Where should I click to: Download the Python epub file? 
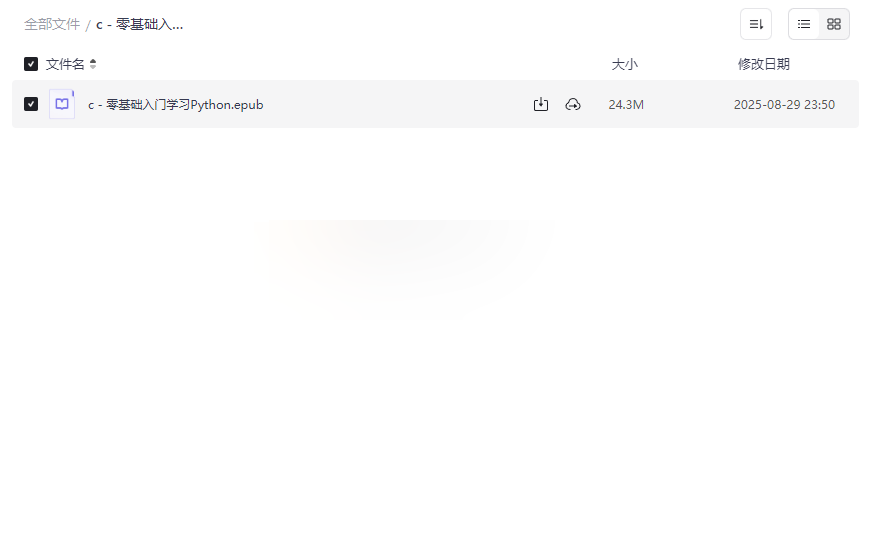point(541,104)
